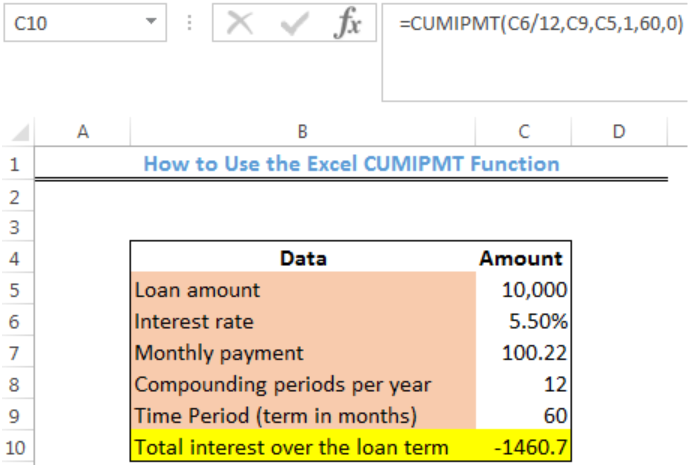Open the Insert Function fx dialog
Image resolution: width=689 pixels, height=469 pixels.
click(x=347, y=23)
